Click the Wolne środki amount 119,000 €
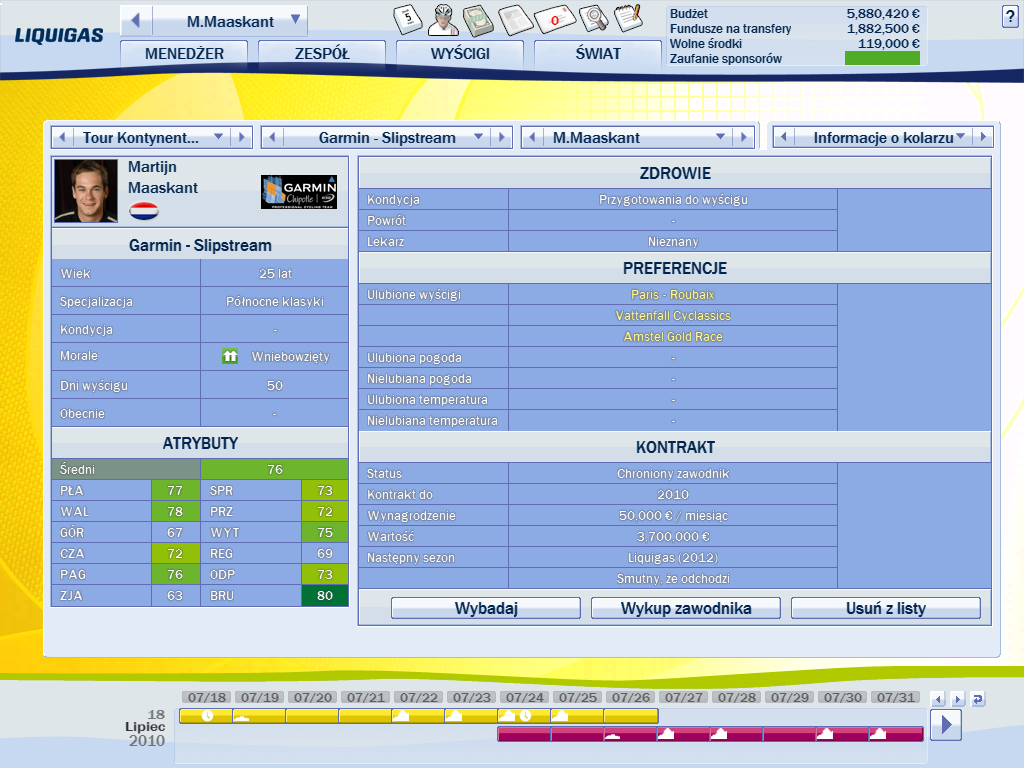 888,43
